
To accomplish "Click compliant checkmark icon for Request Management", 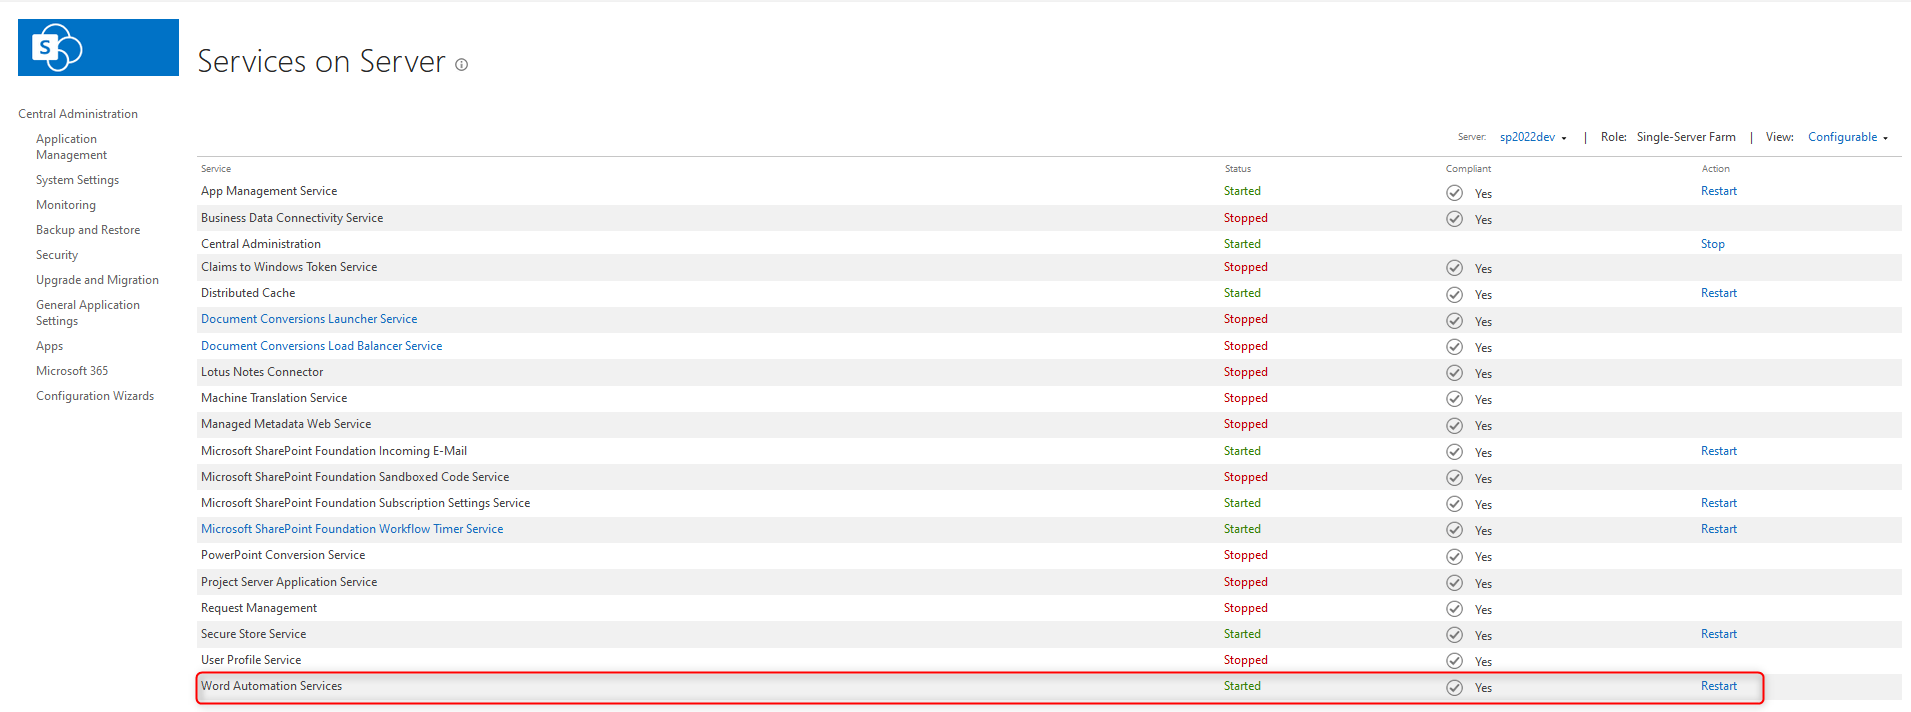I will [x=1454, y=609].
